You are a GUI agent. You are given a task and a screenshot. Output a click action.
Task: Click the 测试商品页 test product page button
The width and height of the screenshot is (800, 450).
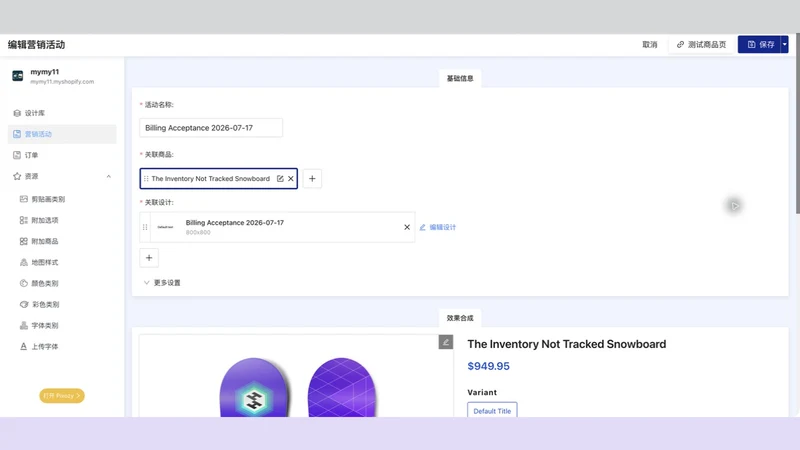(701, 44)
